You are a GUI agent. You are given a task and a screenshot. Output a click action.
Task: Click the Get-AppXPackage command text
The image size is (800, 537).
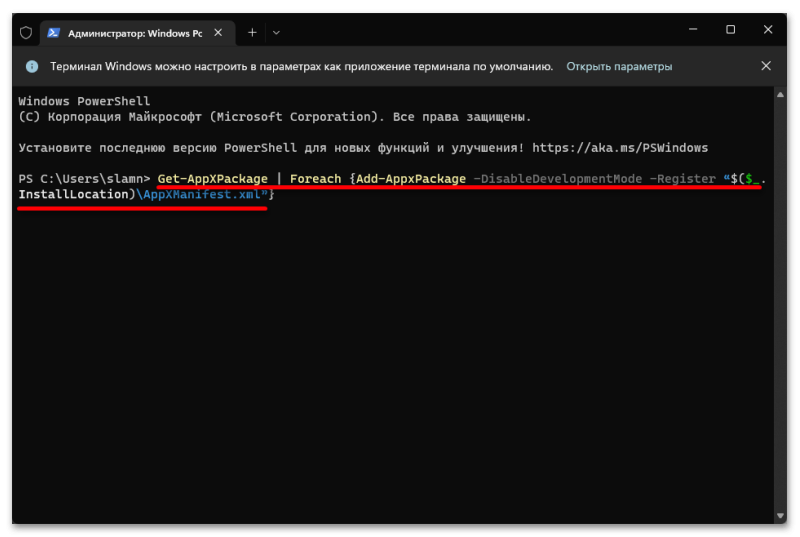(x=212, y=179)
